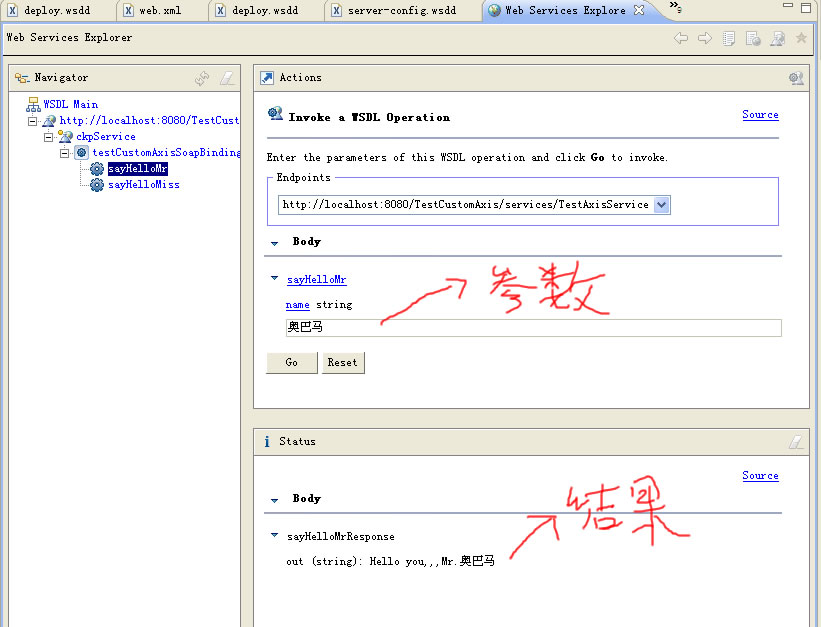This screenshot has width=821, height=627.
Task: Click the sayHelloMrResponse text
Action: 341,536
